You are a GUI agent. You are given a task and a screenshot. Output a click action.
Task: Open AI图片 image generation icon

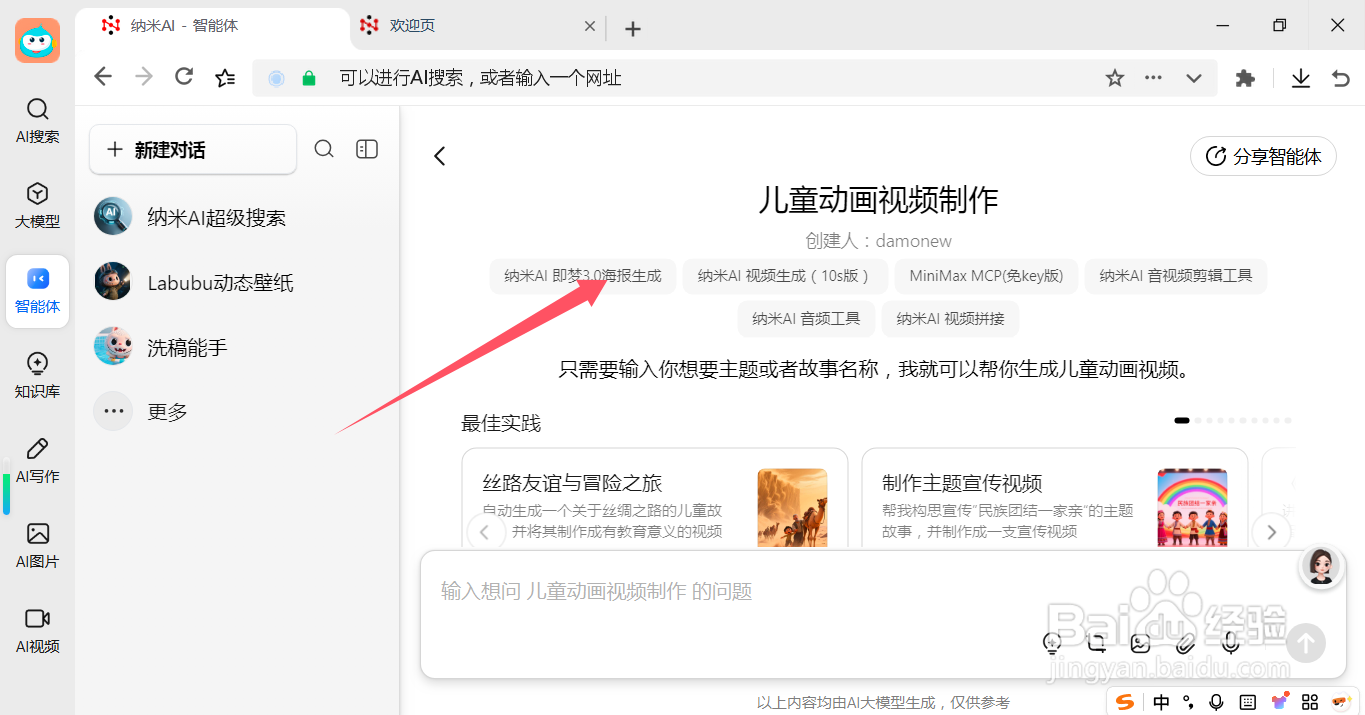click(37, 545)
